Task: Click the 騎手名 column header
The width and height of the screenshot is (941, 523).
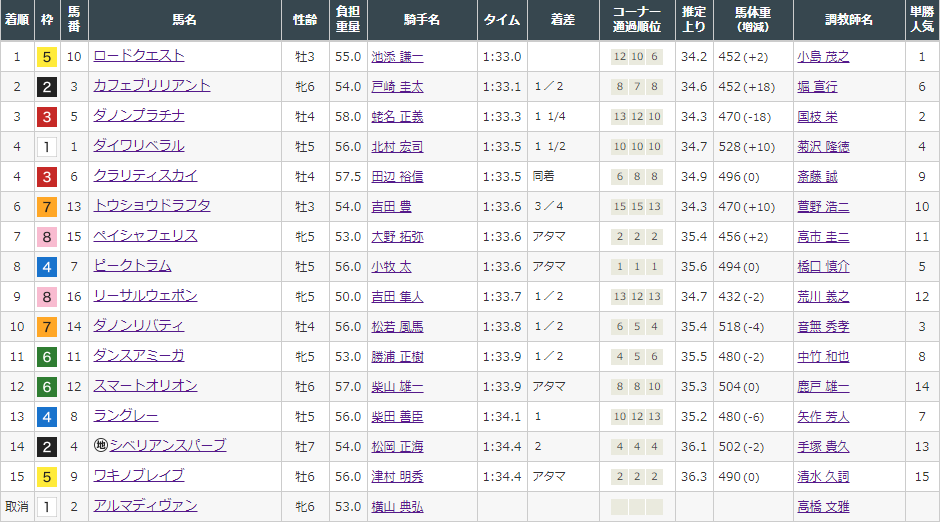Action: (422, 20)
